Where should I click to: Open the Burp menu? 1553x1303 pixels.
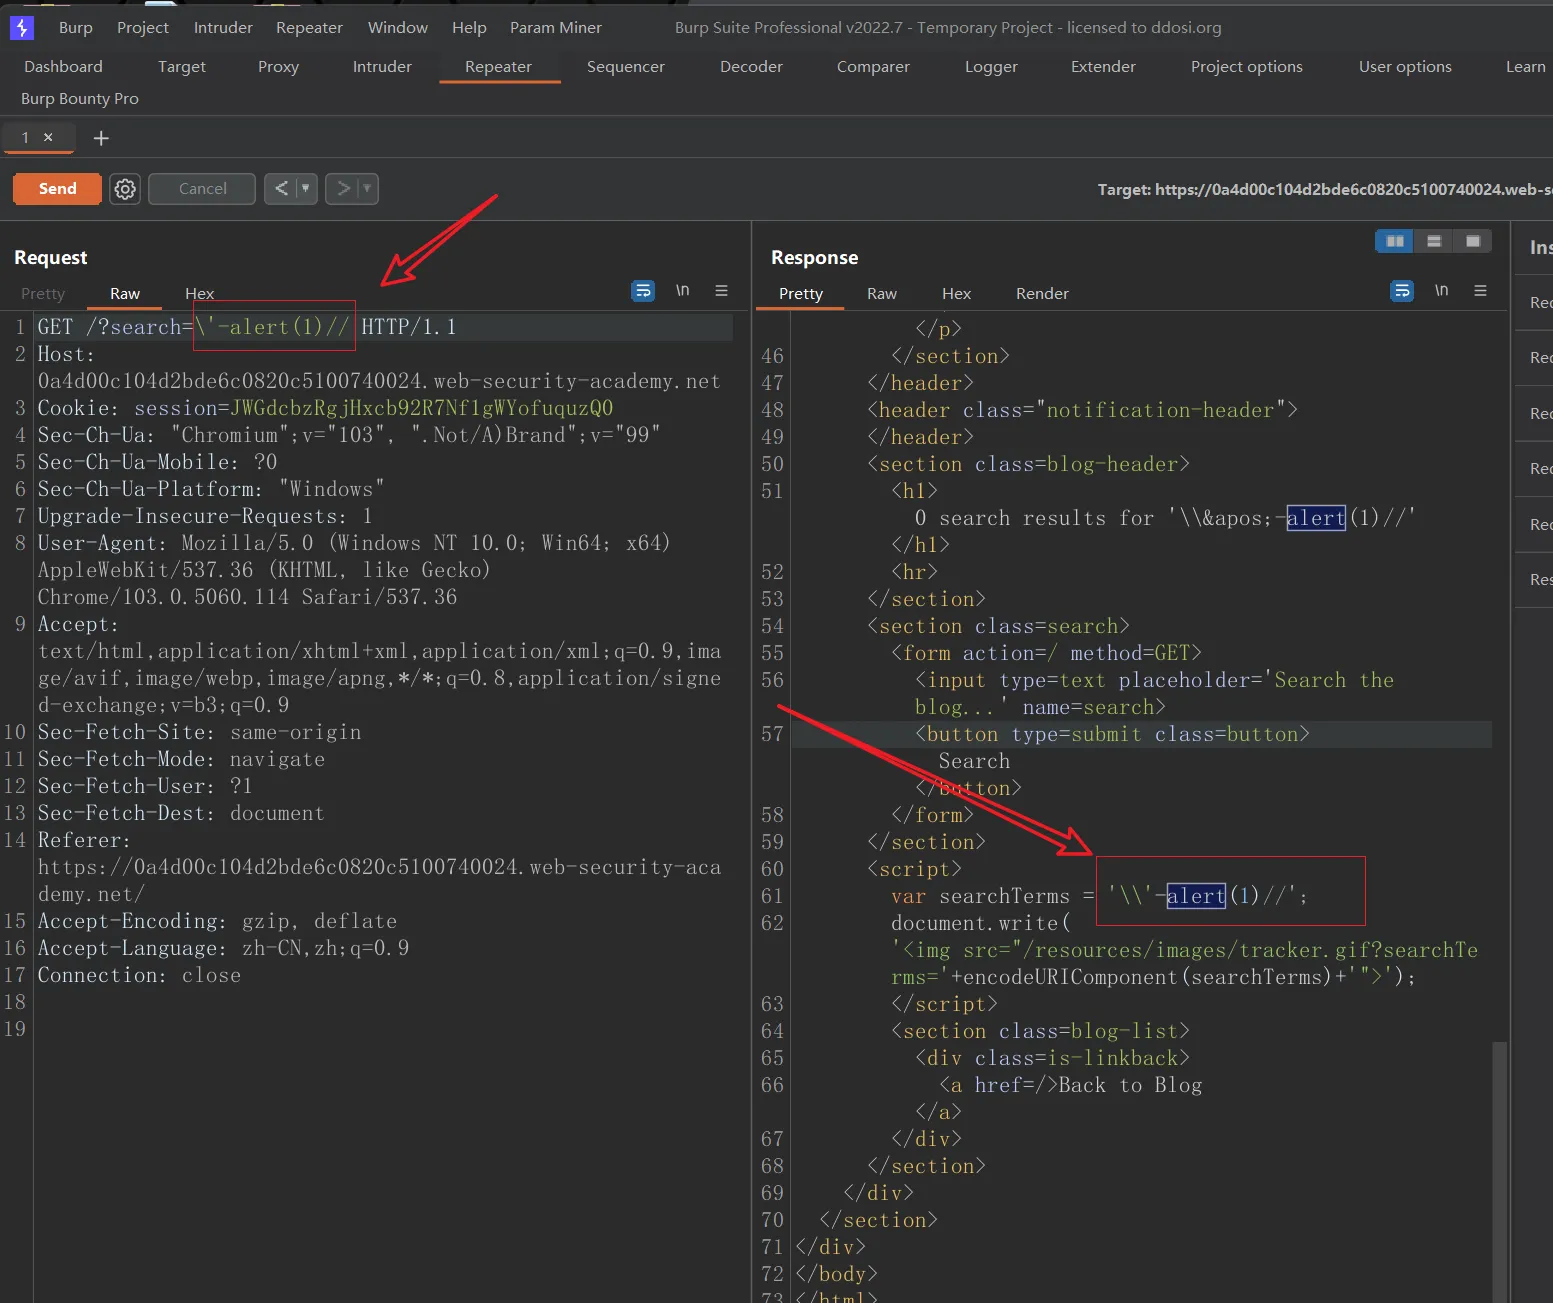tap(76, 28)
